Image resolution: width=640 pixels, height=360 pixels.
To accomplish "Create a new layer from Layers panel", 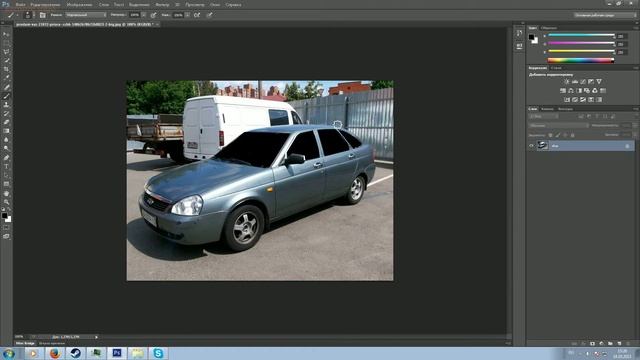I will [x=619, y=344].
